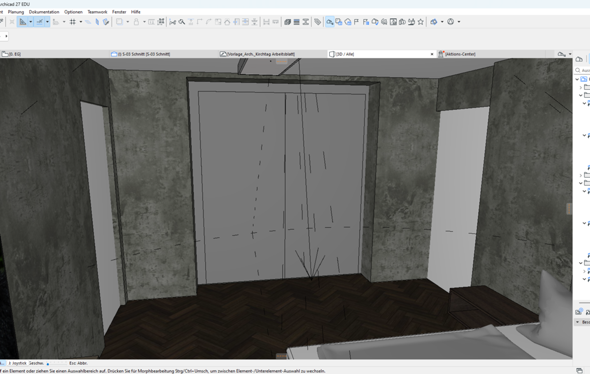This screenshot has height=374, width=590.
Task: Open the grid snap dropdown arrow
Action: (x=81, y=22)
